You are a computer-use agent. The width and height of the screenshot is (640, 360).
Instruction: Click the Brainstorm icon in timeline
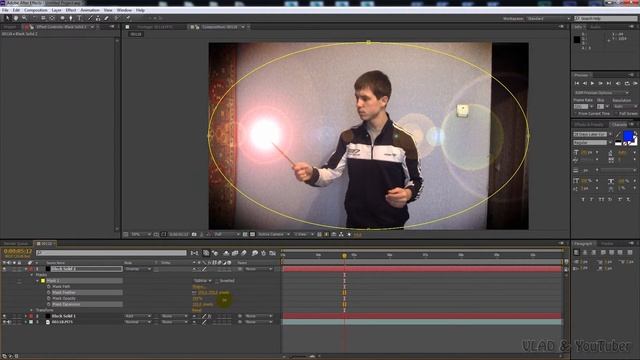coord(255,253)
